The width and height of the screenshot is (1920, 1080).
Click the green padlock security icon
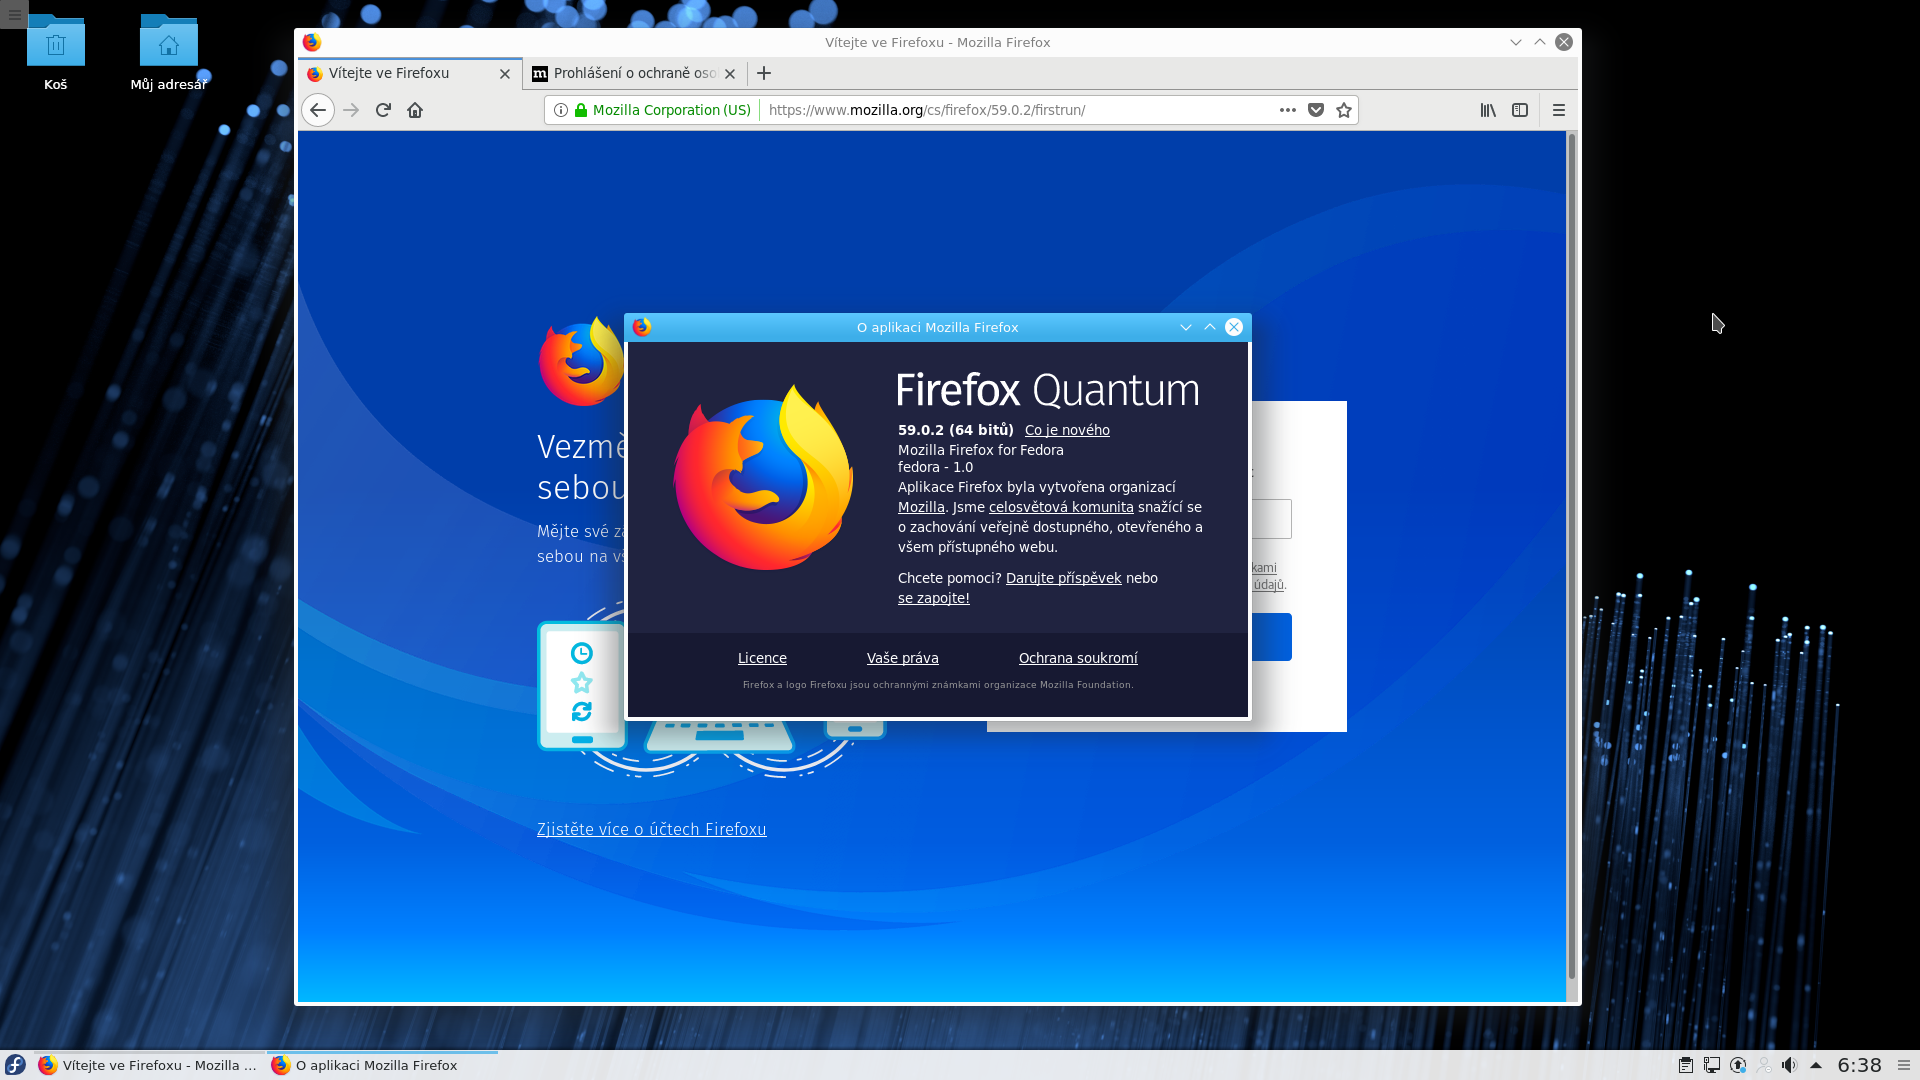pos(581,110)
